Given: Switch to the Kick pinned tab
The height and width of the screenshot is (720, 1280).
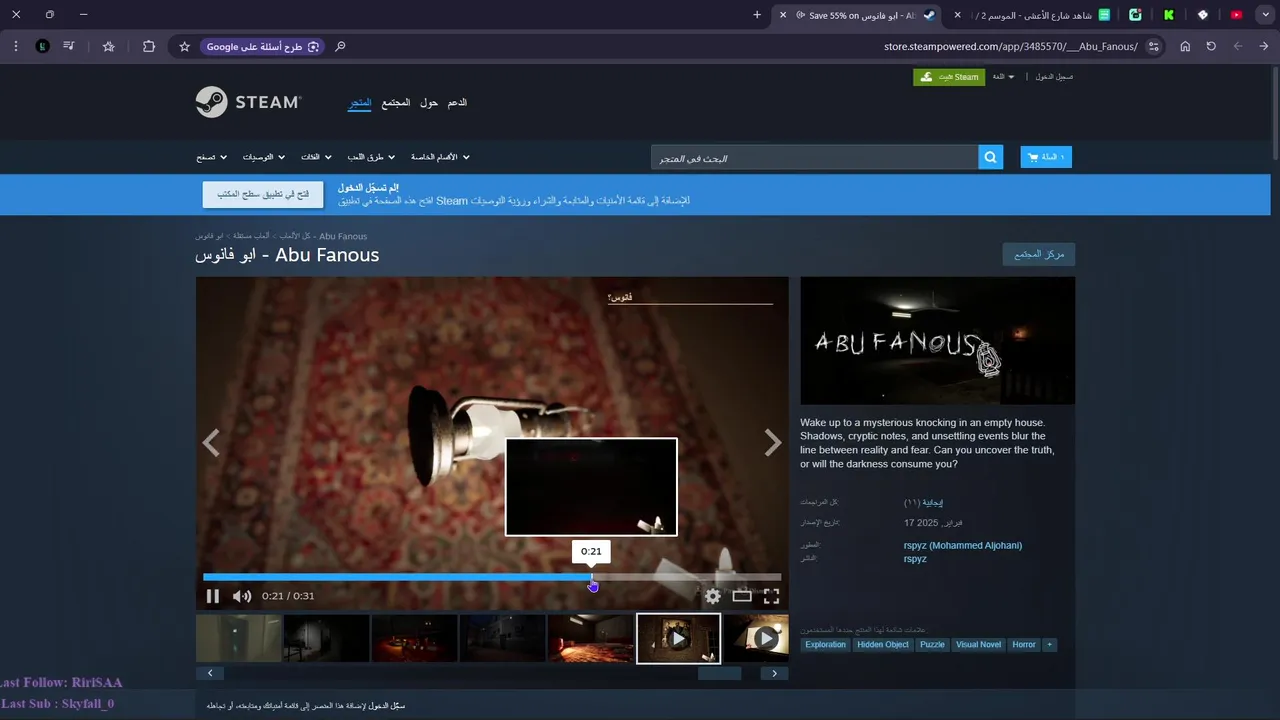Looking at the screenshot, I should tap(1168, 15).
